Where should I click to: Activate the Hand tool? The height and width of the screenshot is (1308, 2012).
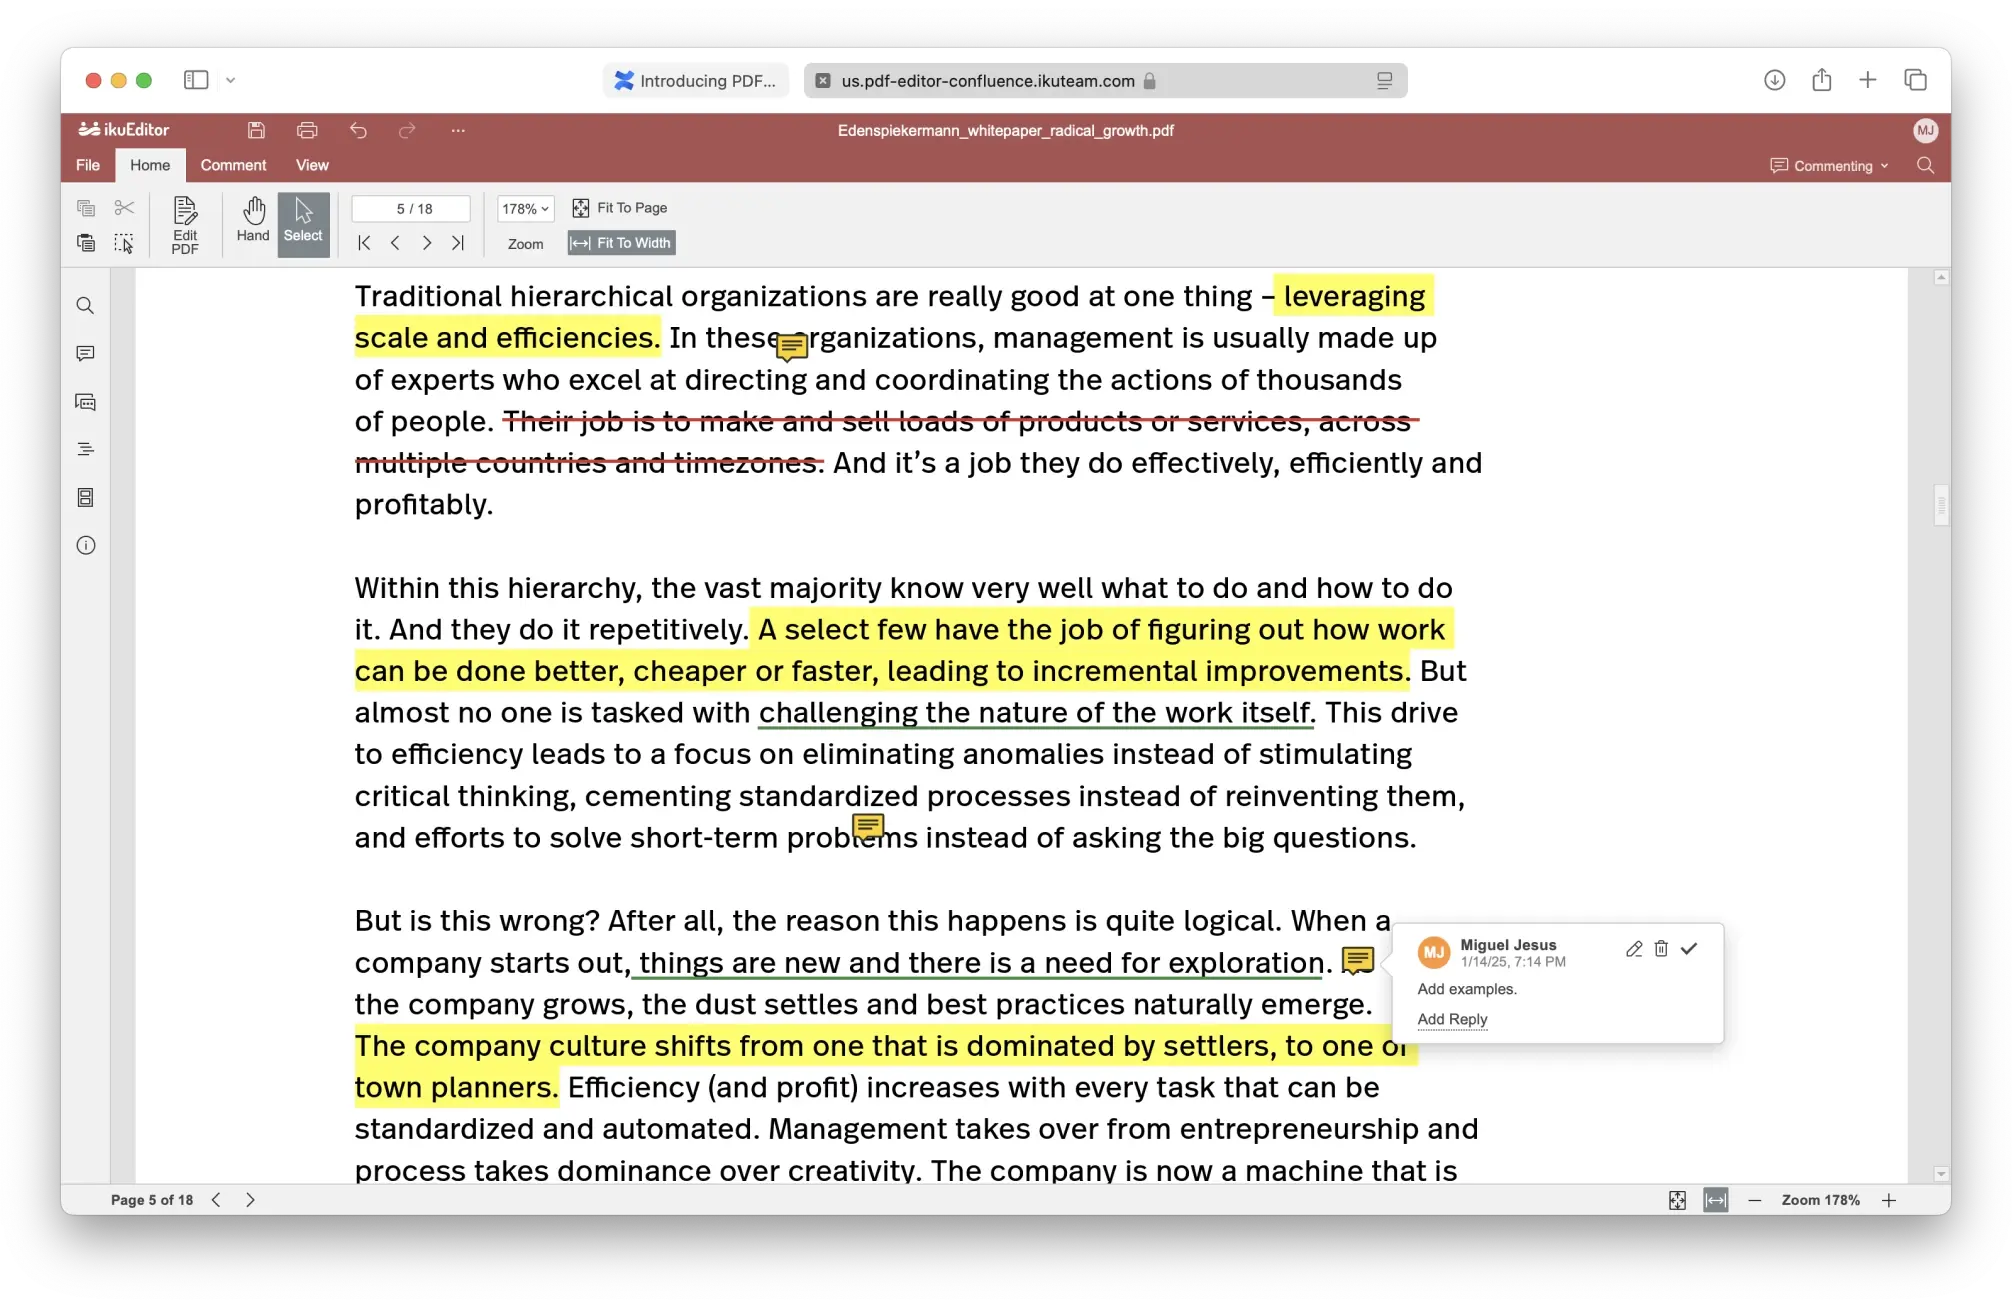[x=253, y=221]
